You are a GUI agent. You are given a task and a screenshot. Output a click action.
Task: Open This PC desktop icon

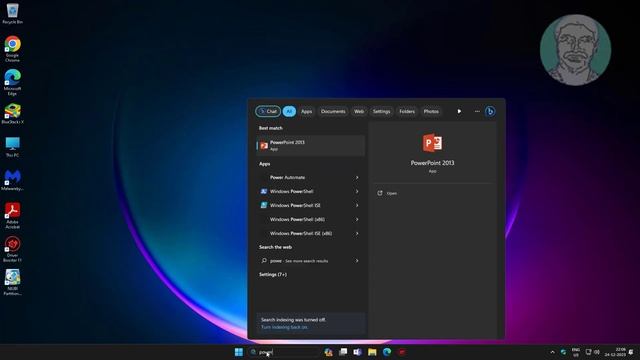pyautogui.click(x=12, y=147)
